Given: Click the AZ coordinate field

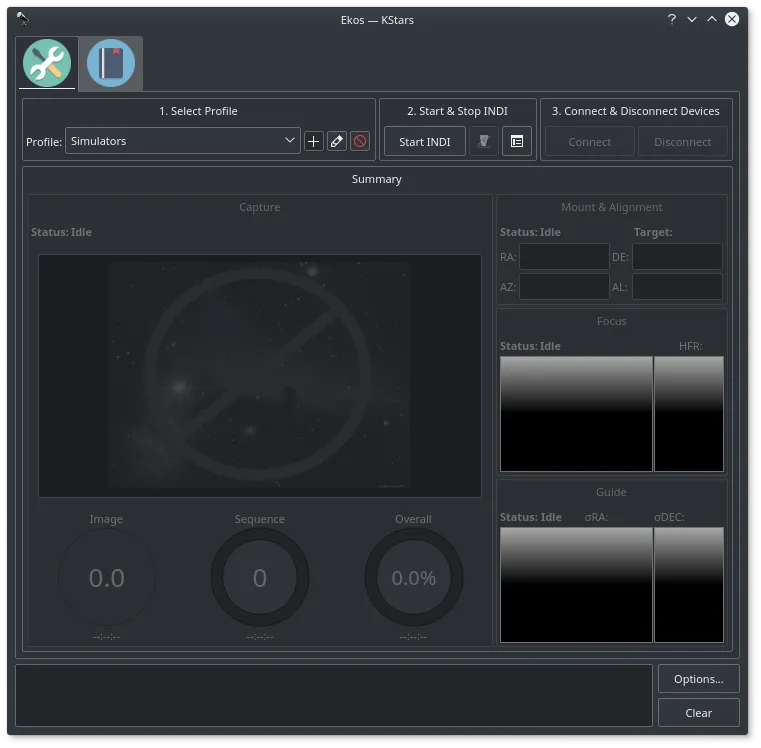Looking at the screenshot, I should (564, 286).
